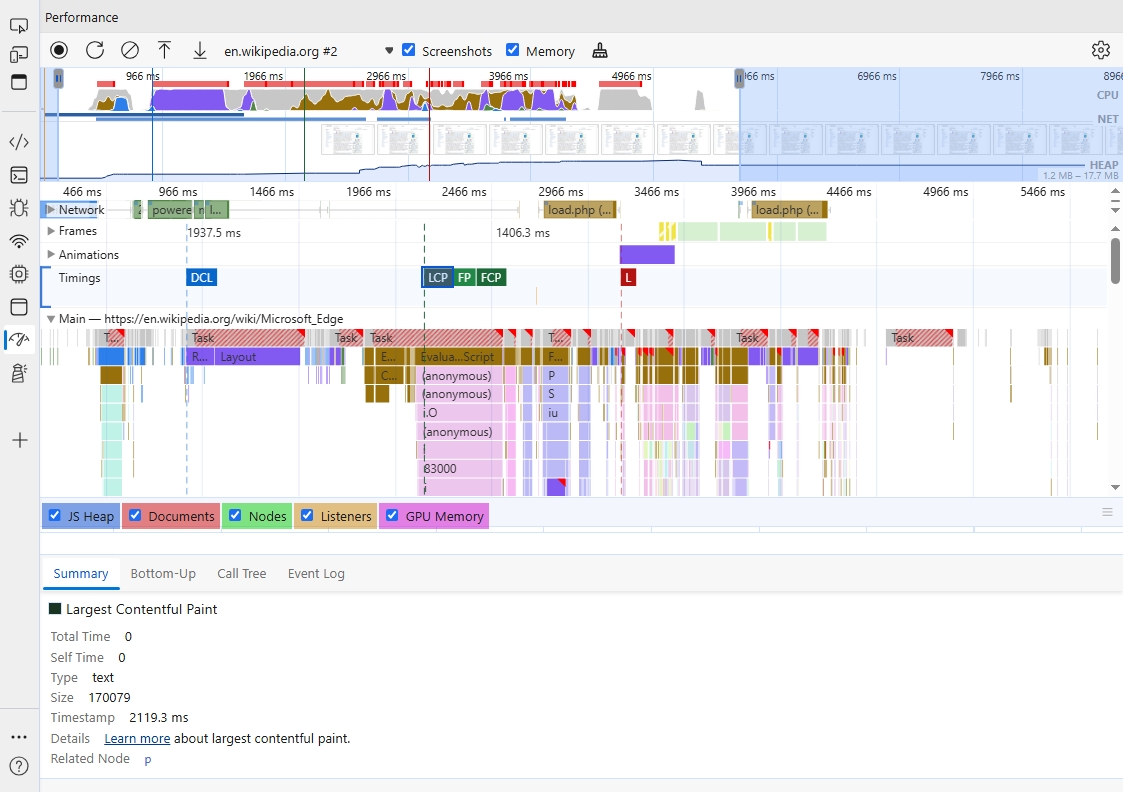Expand the Animations track

[x=51, y=254]
